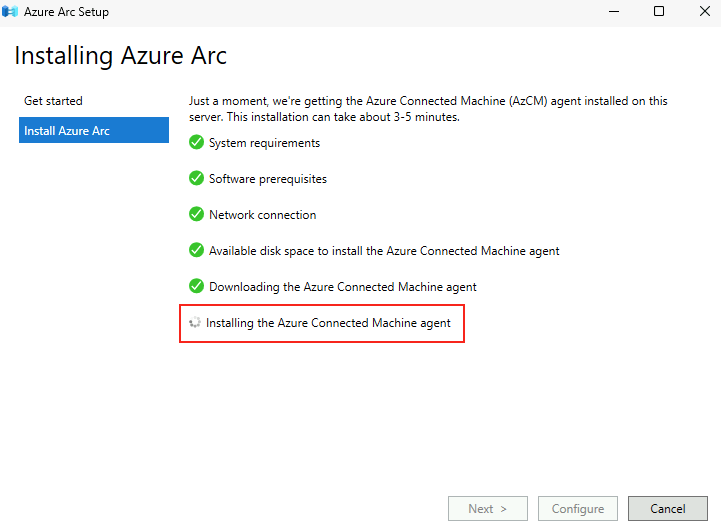Maximize the Azure Arc Setup window
Viewport: 721px width, 530px height.
(659, 11)
